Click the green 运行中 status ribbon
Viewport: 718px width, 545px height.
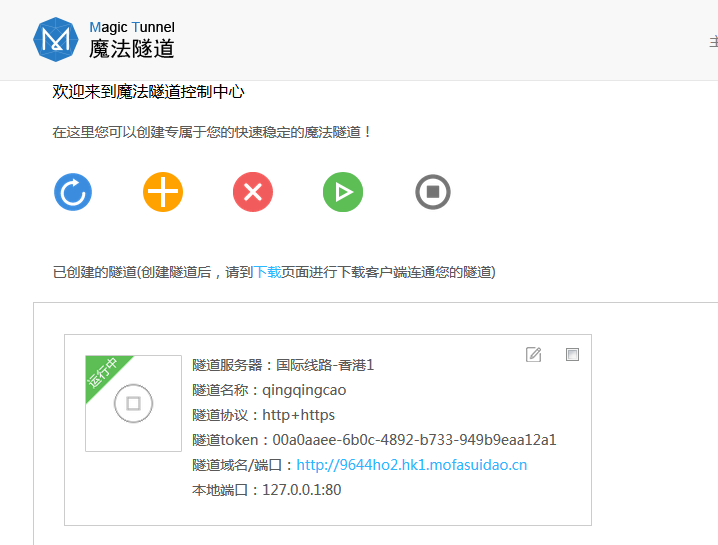coord(103,372)
